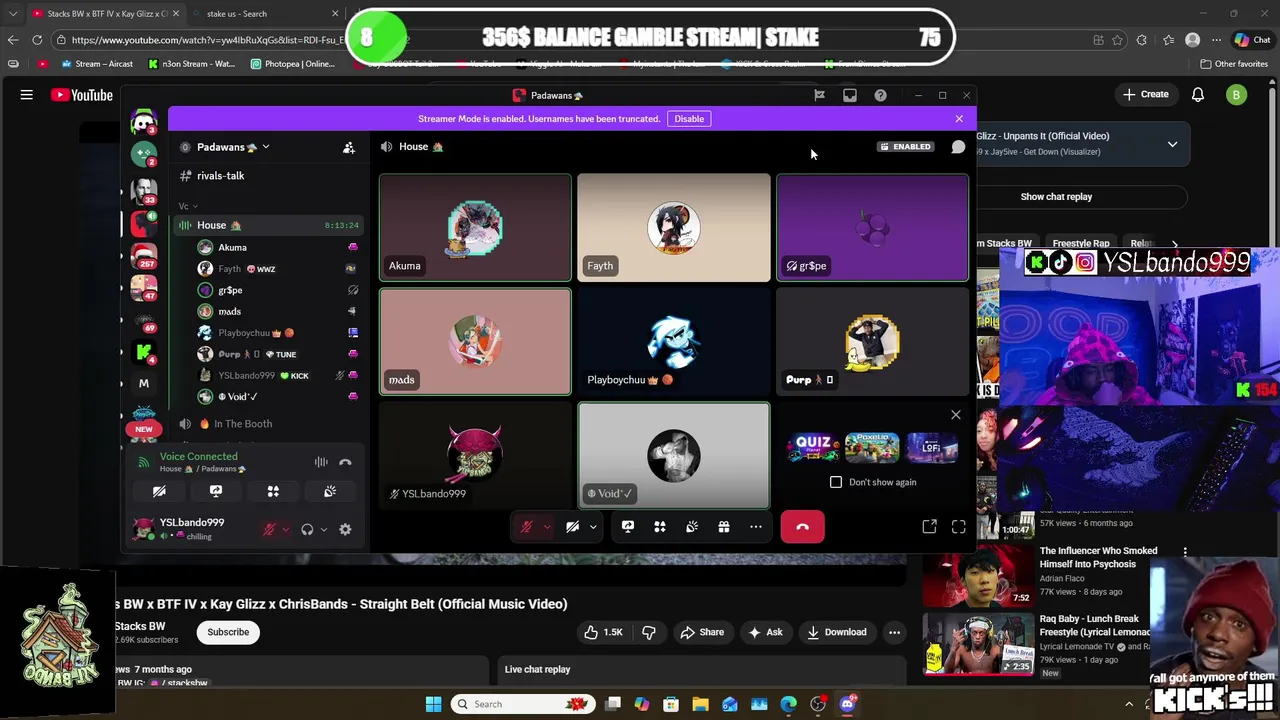
Task: Launch activities from the call control bar
Action: pos(660,527)
